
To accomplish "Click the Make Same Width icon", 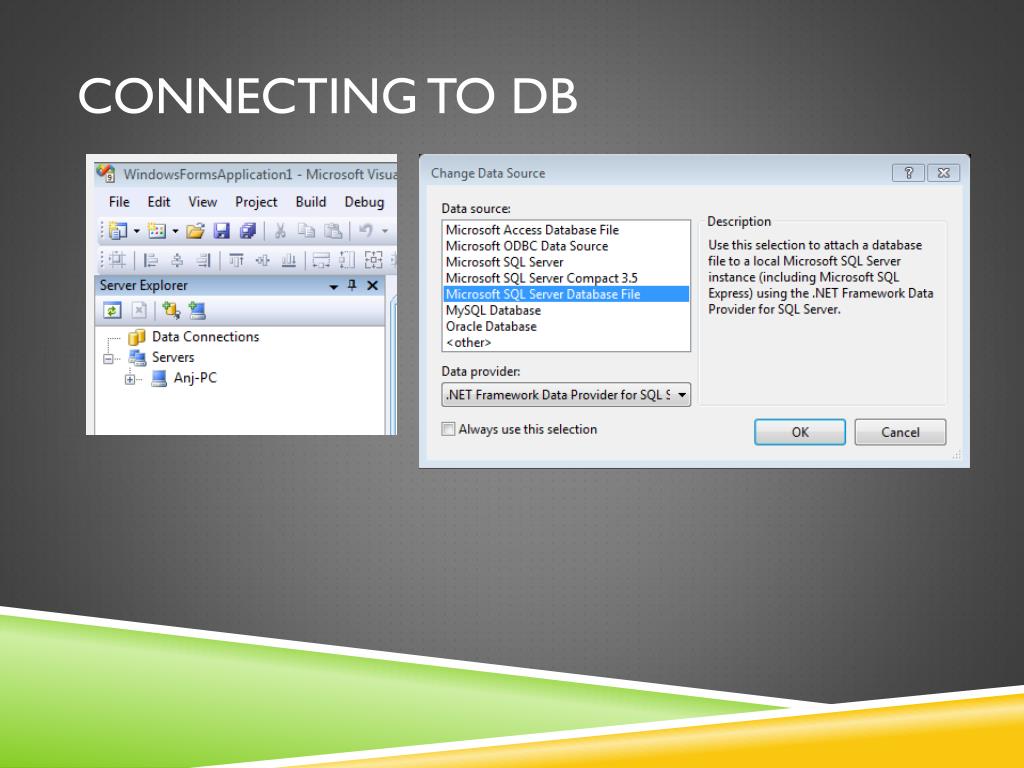I will [321, 261].
